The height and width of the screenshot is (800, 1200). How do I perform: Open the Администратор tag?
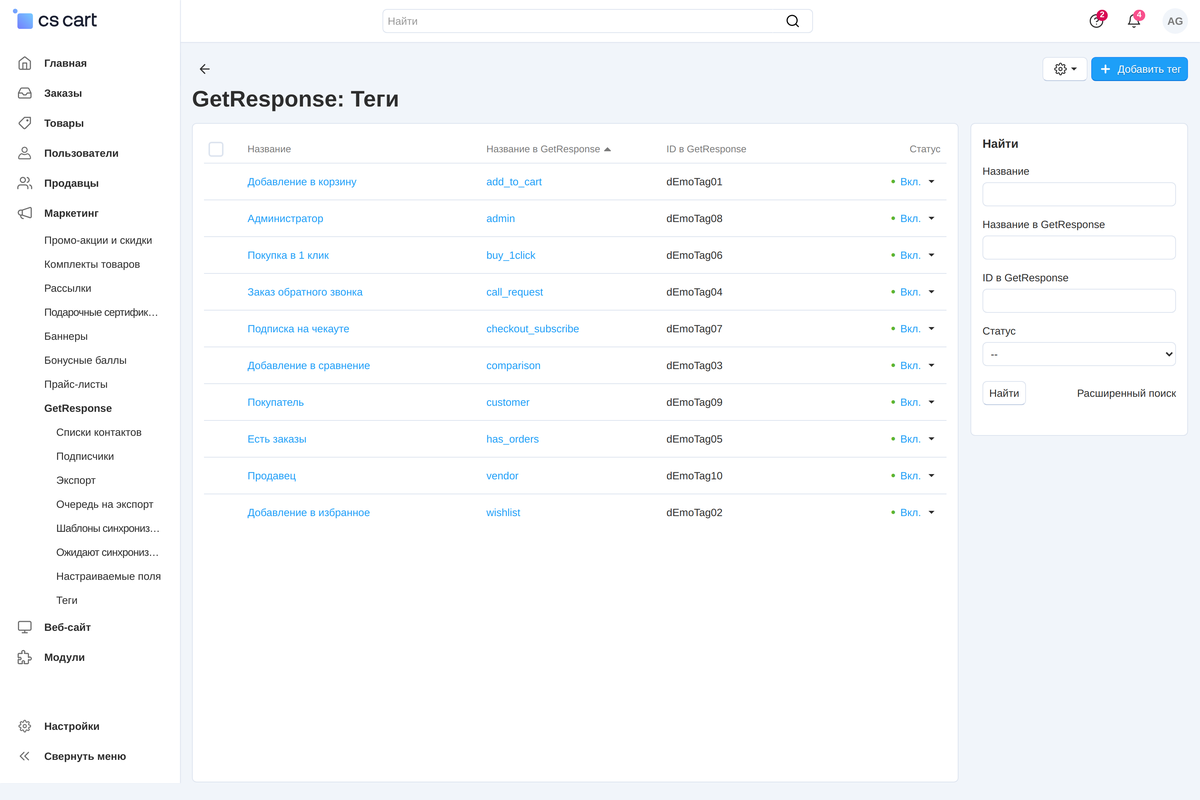coord(285,218)
